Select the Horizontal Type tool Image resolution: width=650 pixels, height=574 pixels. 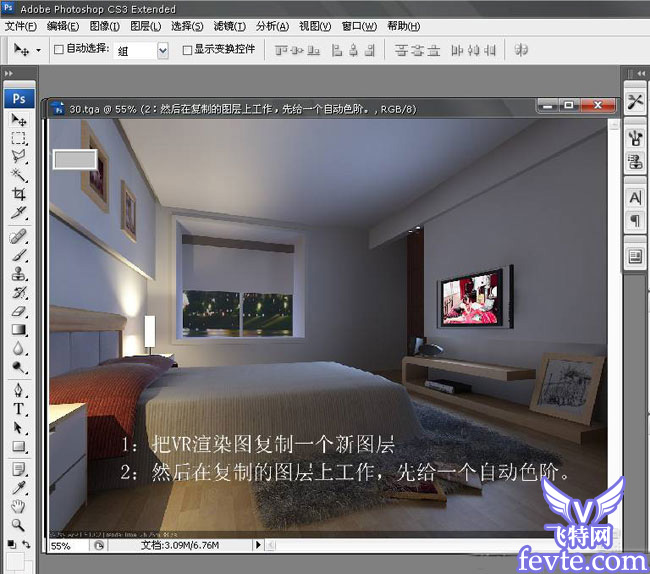click(18, 409)
